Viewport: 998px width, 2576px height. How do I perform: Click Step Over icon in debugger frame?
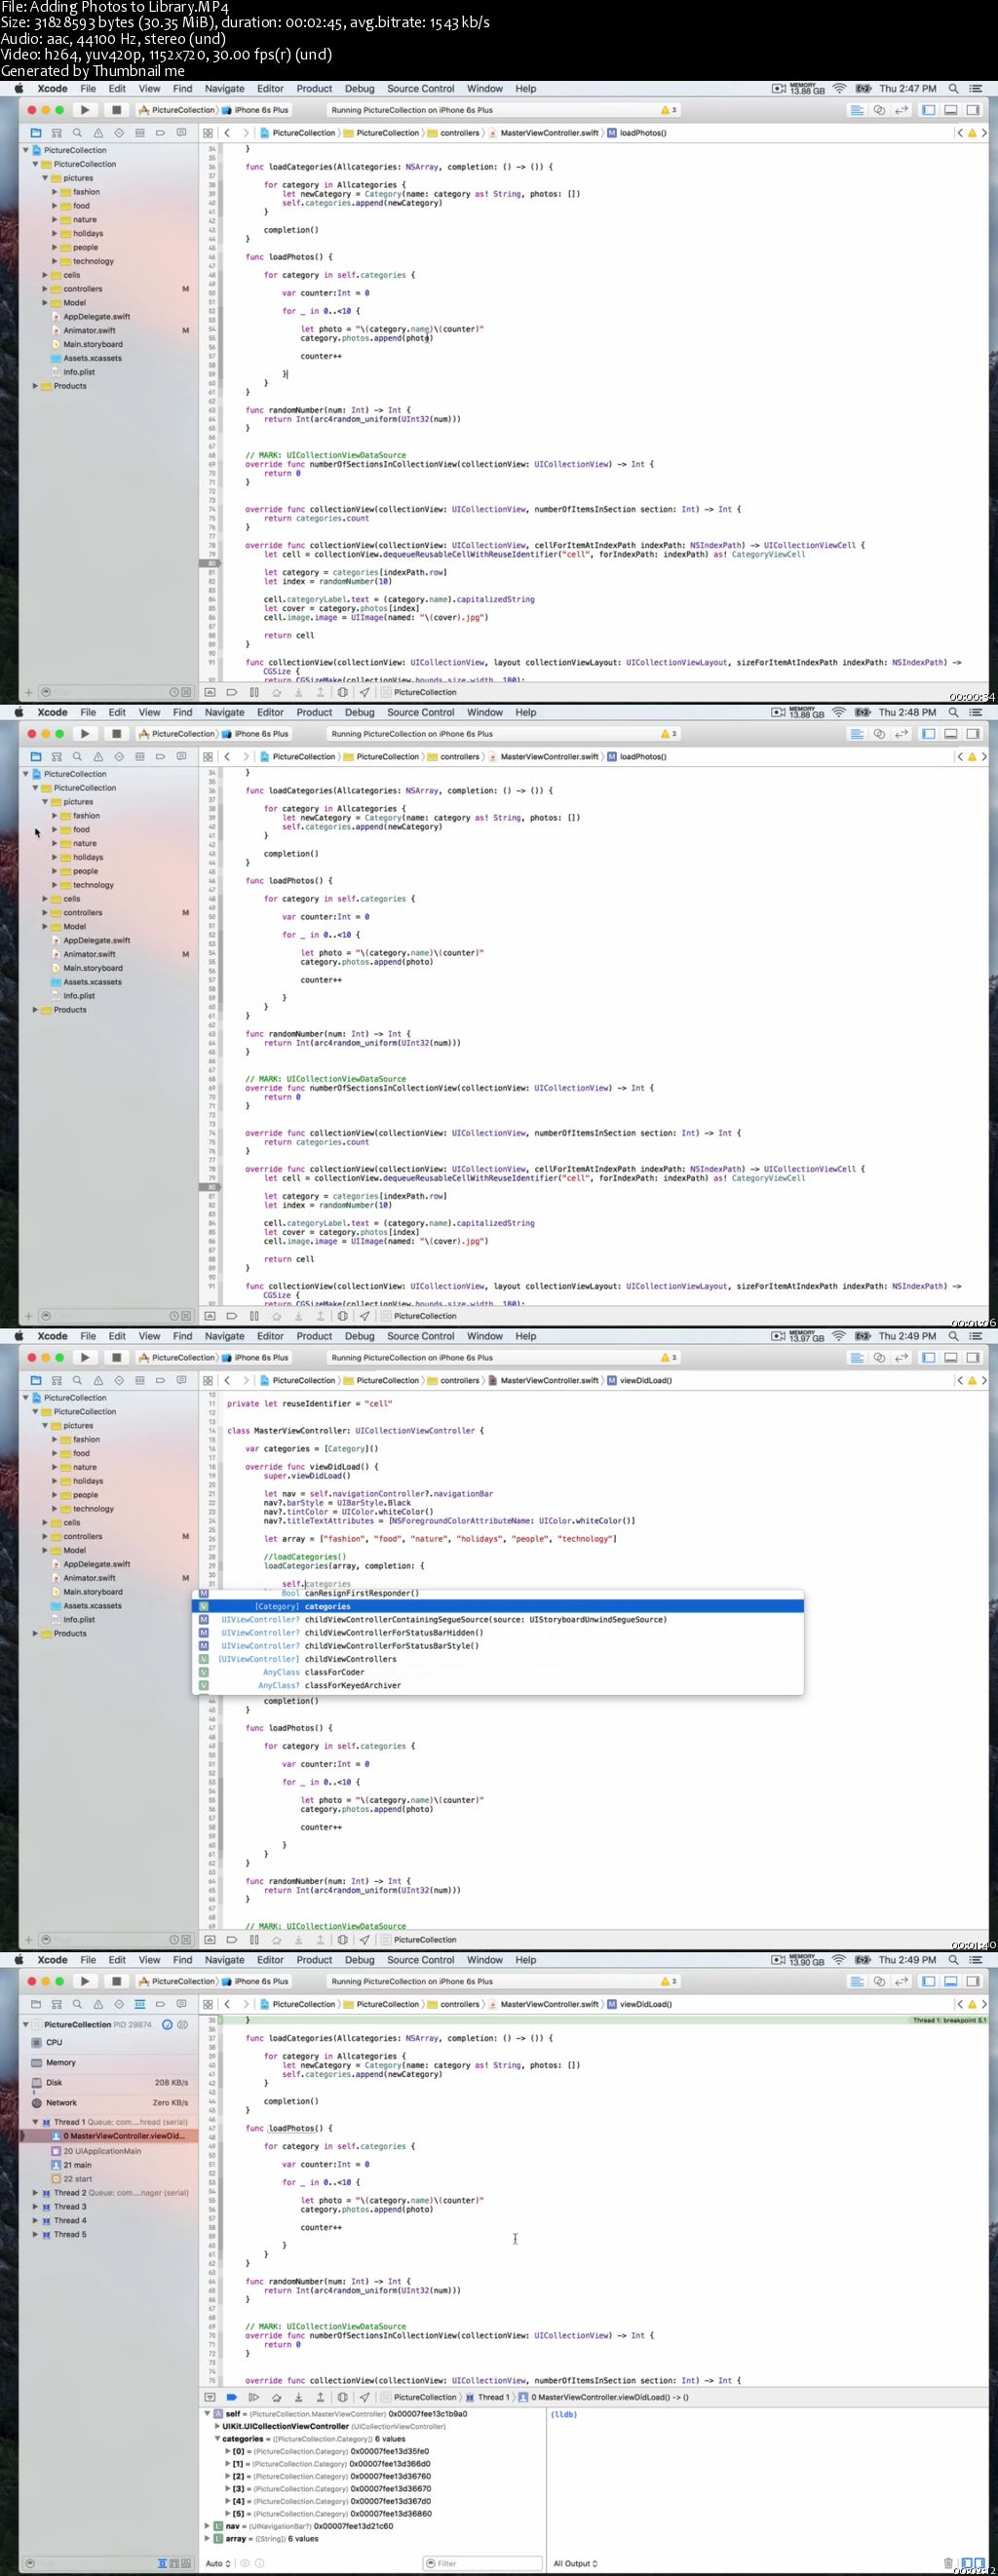(x=276, y=2397)
